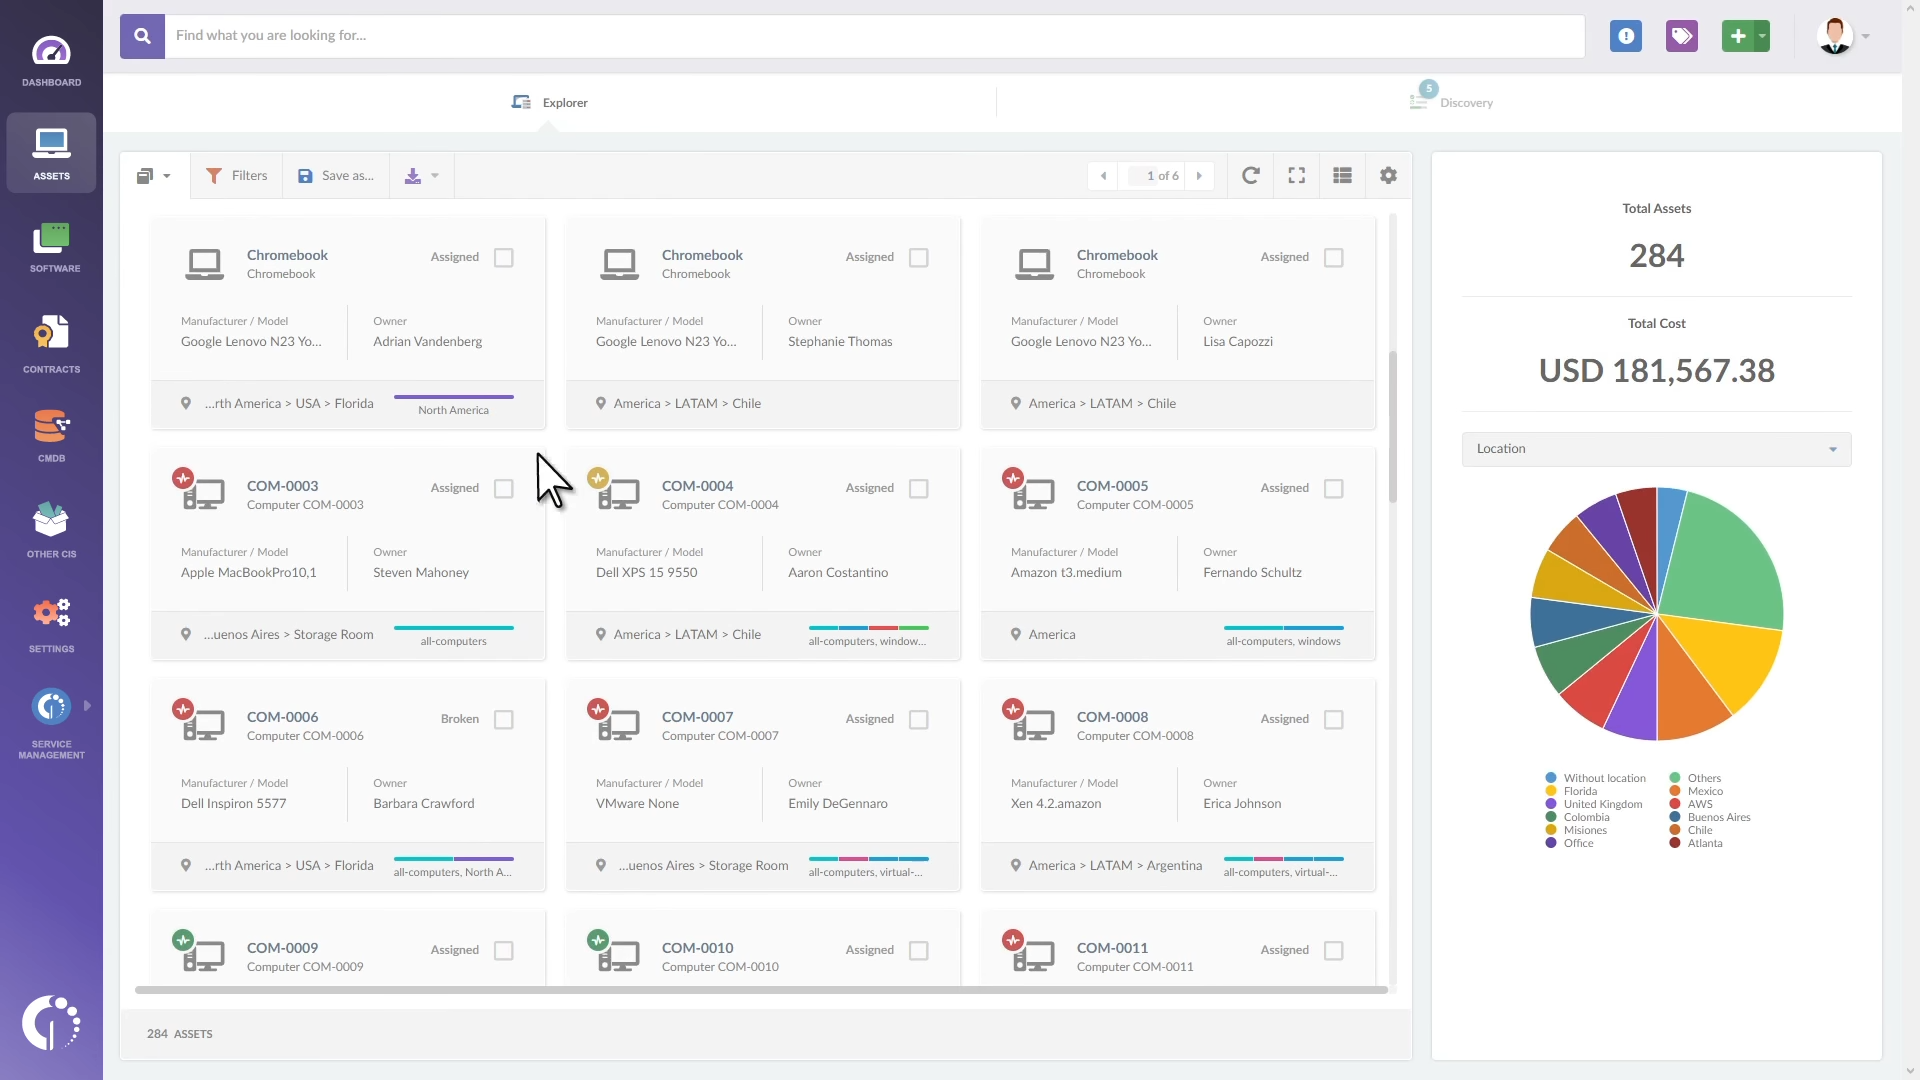Toggle fullscreen view icon

pos(1296,176)
